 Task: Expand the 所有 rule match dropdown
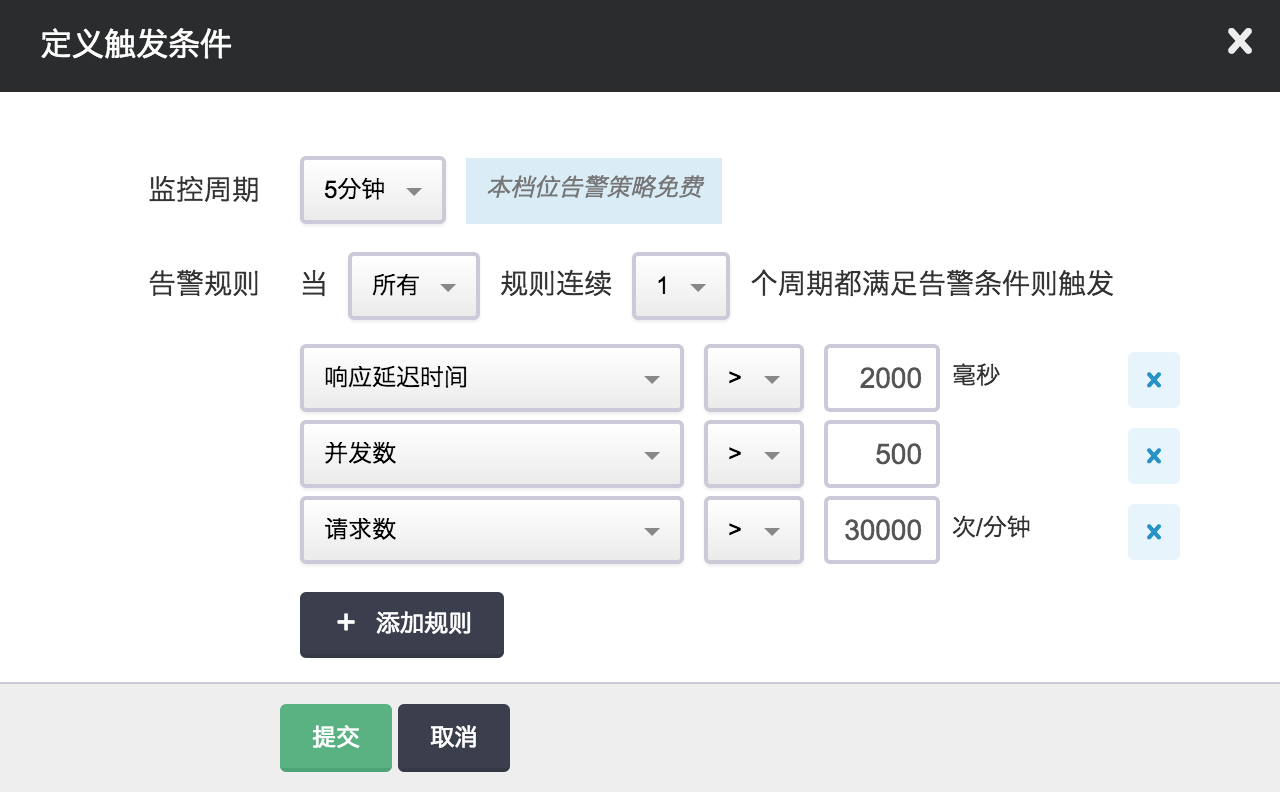(x=413, y=286)
